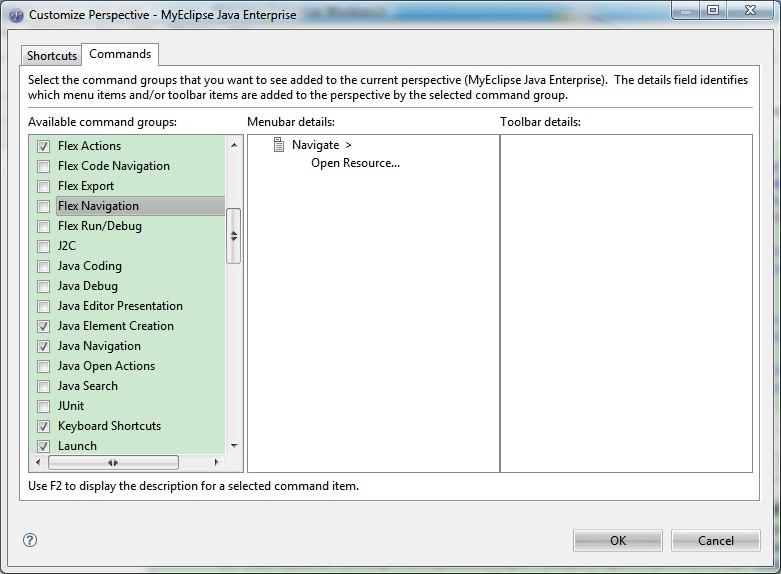
Task: Select the Java Element Creation label
Action: click(116, 326)
